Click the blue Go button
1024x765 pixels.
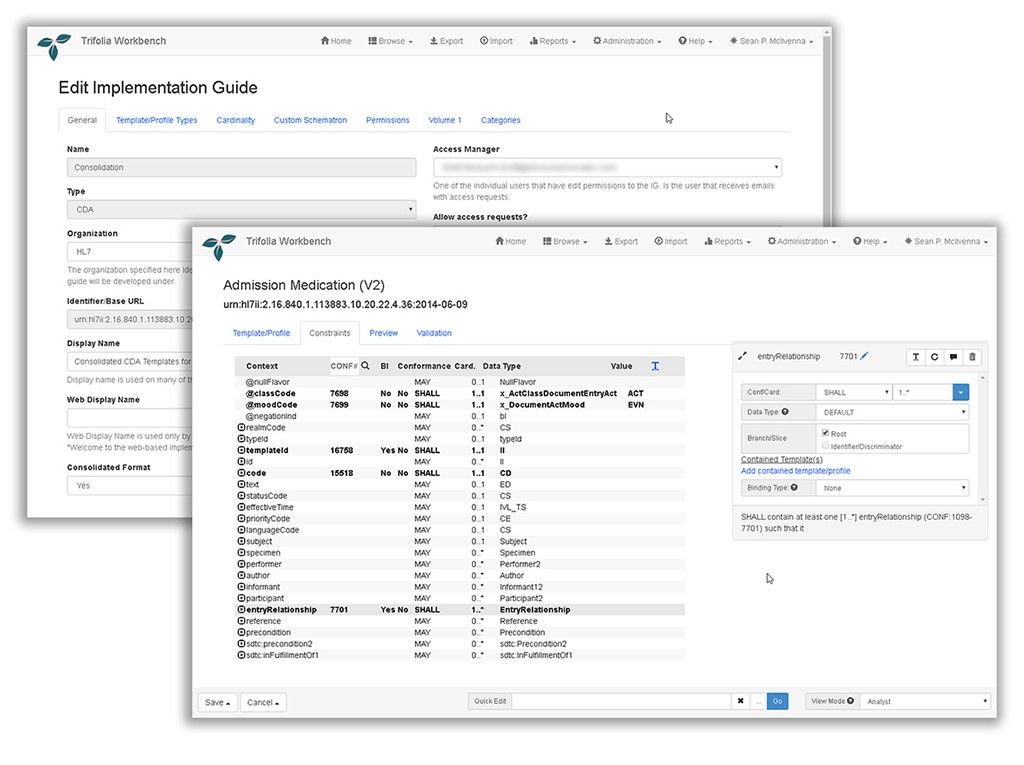[x=777, y=701]
